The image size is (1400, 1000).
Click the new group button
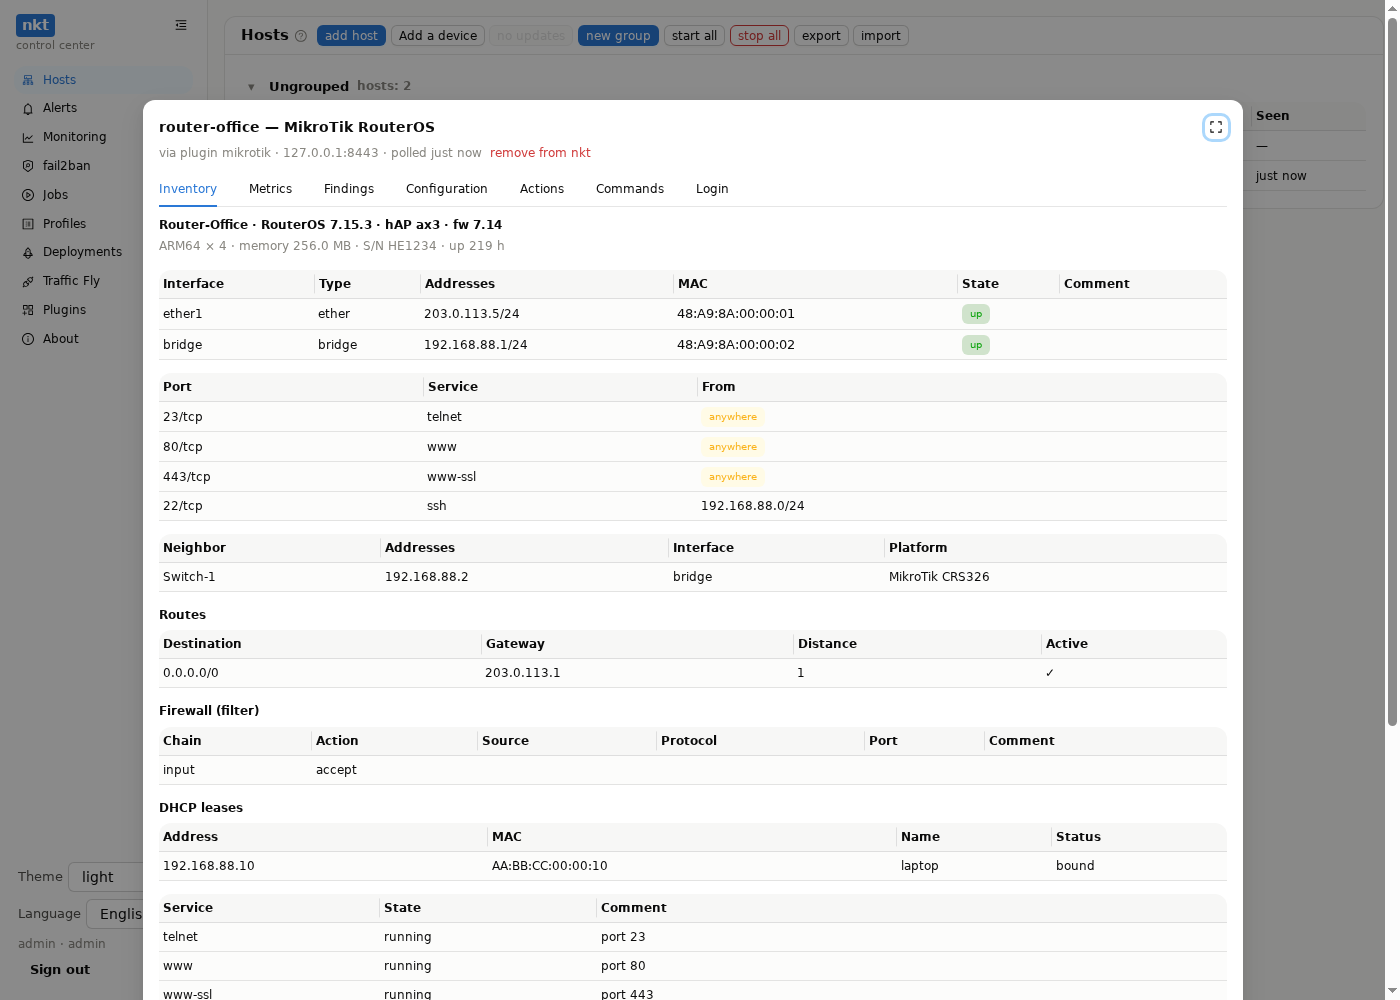(x=618, y=36)
